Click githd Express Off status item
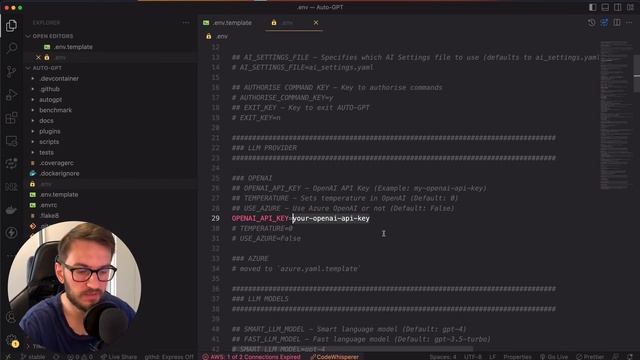 [169, 357]
